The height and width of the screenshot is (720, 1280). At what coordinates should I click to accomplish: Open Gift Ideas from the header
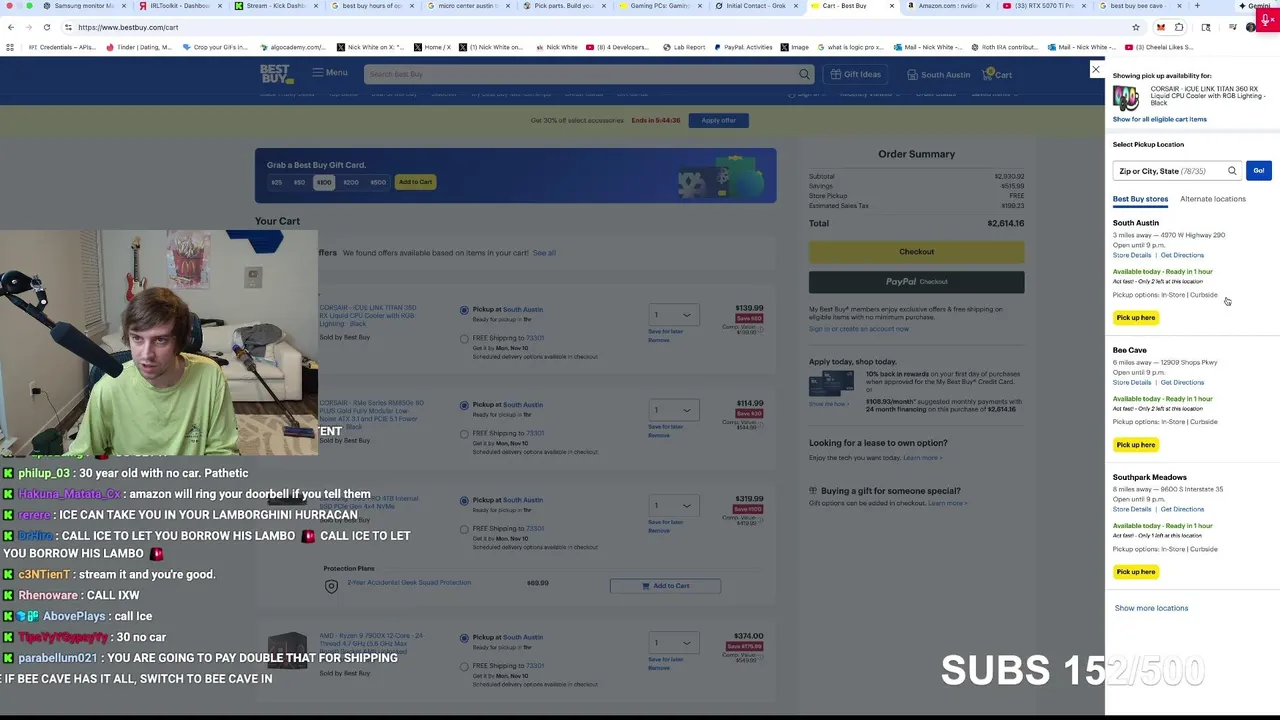tap(855, 74)
